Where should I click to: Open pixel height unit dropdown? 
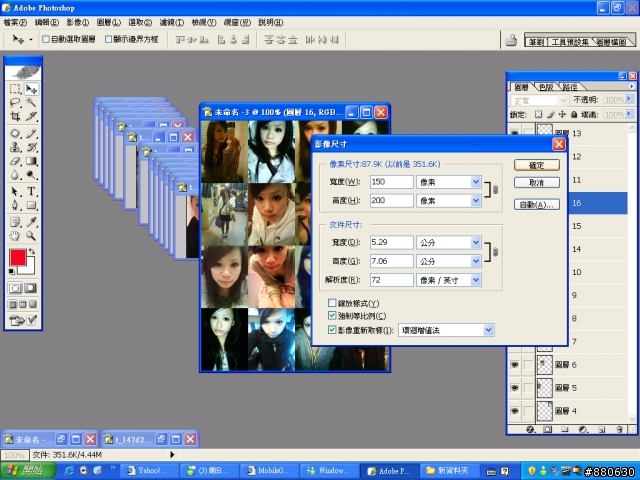[x=476, y=200]
